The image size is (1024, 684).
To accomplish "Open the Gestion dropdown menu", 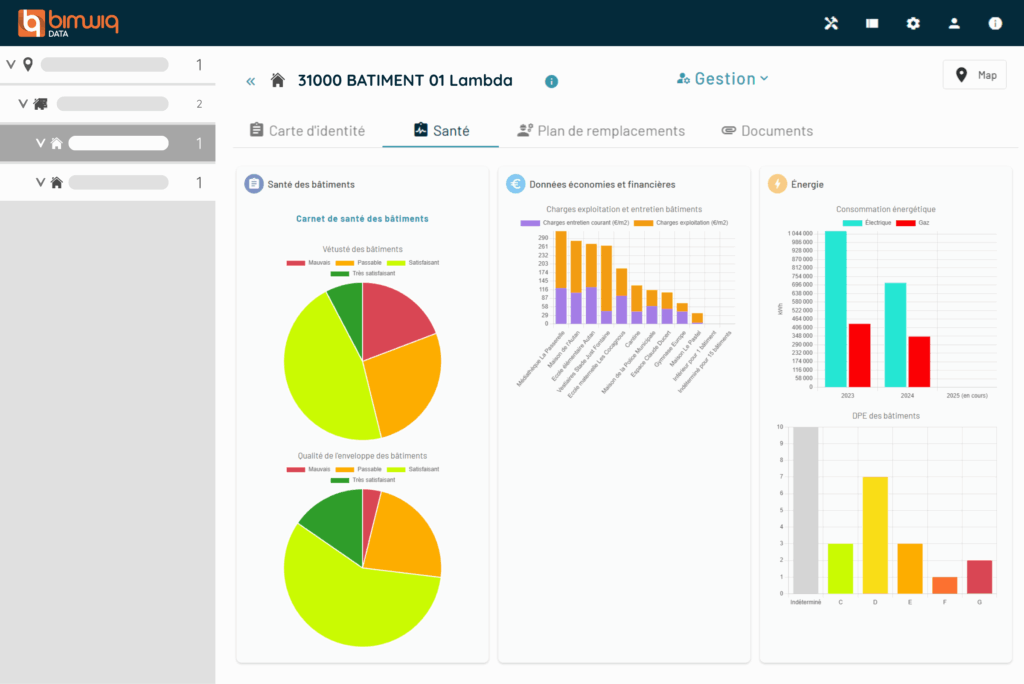I will [x=722, y=78].
